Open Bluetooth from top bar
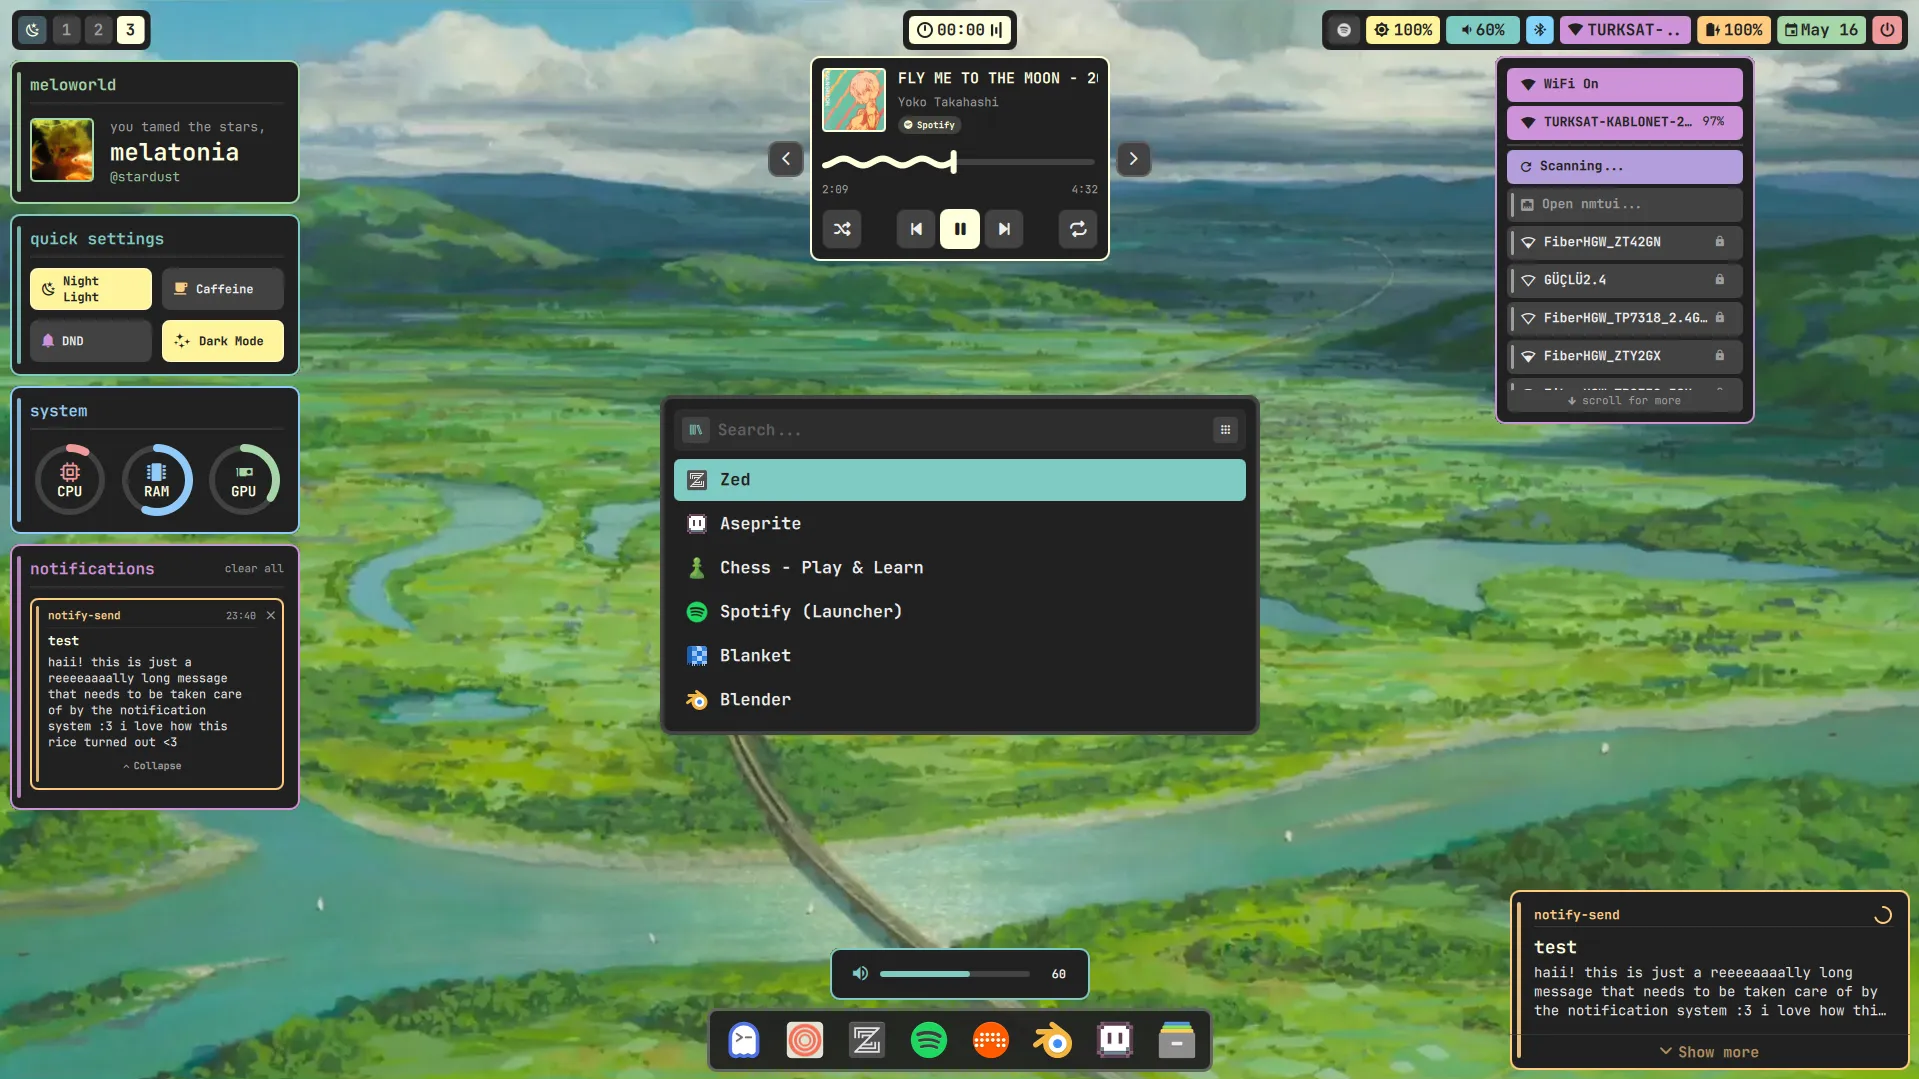Image resolution: width=1920 pixels, height=1080 pixels. (x=1540, y=30)
